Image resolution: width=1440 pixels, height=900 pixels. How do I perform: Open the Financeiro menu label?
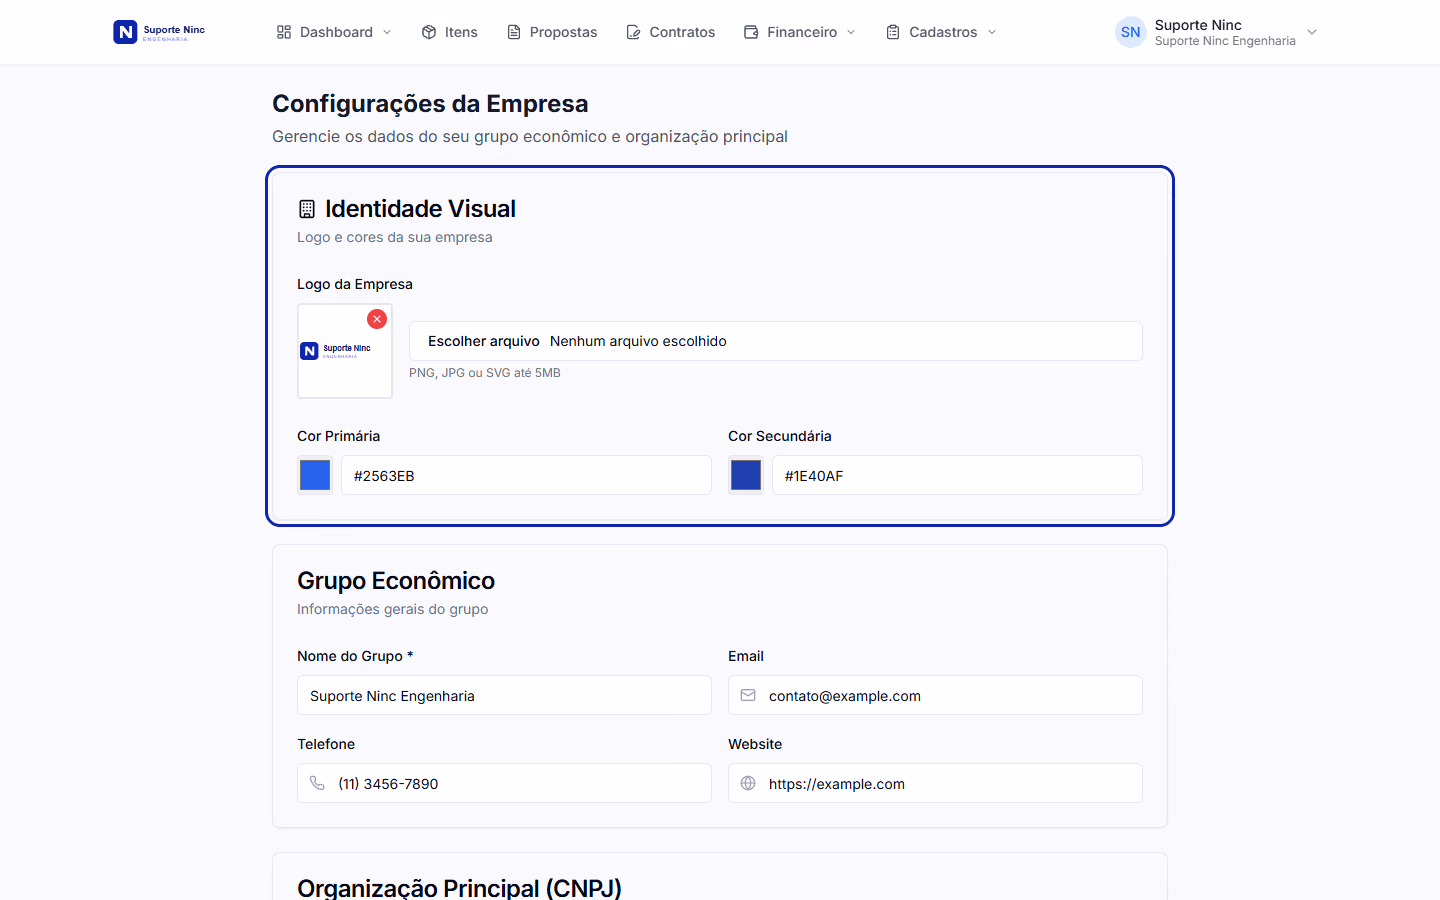pyautogui.click(x=802, y=32)
